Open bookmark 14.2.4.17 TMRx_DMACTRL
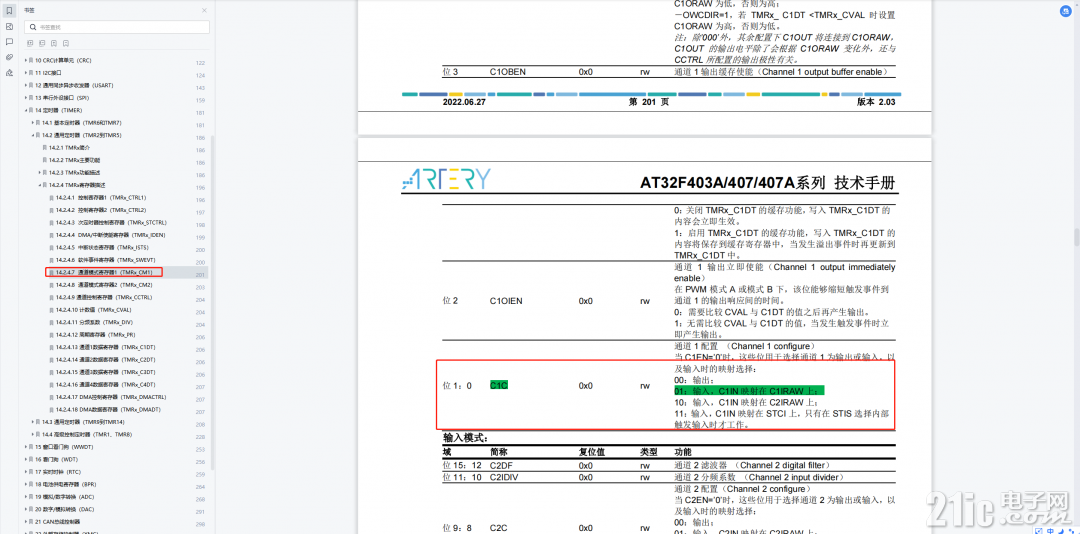The height and width of the screenshot is (534, 1080). pyautogui.click(x=111, y=397)
